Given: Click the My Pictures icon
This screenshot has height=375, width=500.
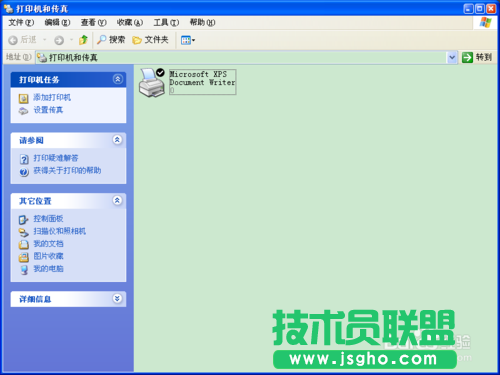Looking at the screenshot, I should [x=24, y=257].
